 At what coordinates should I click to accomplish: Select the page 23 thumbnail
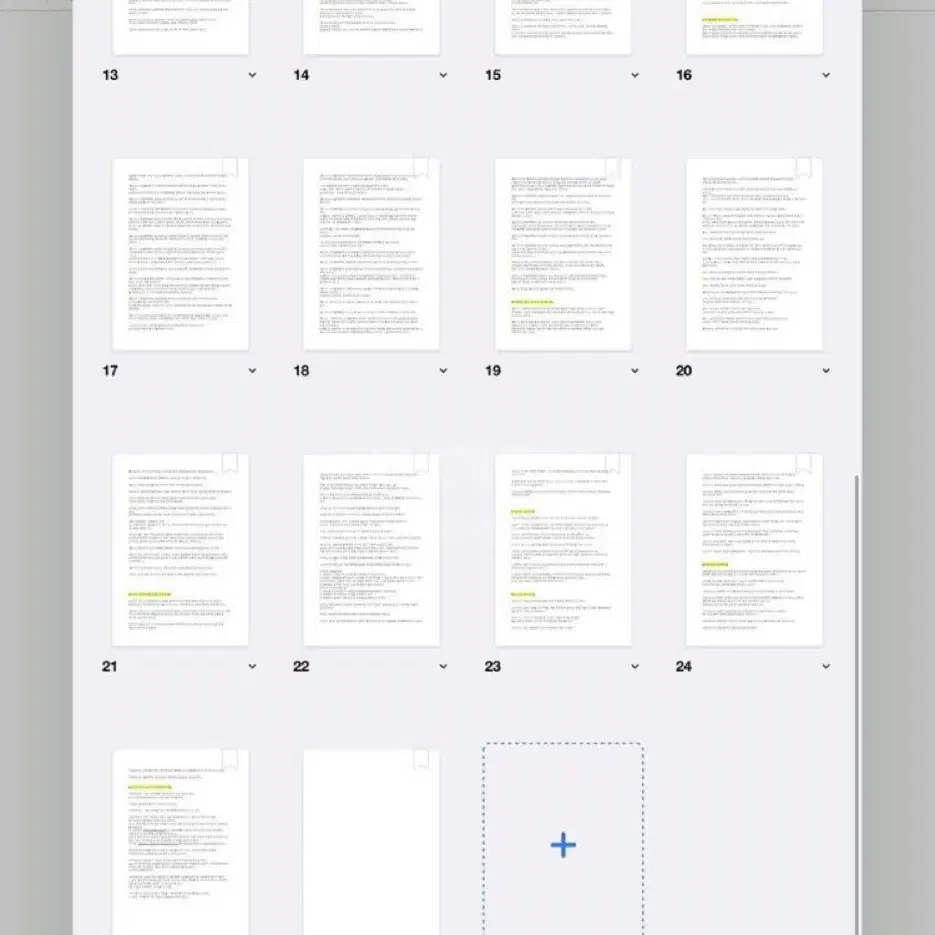563,550
